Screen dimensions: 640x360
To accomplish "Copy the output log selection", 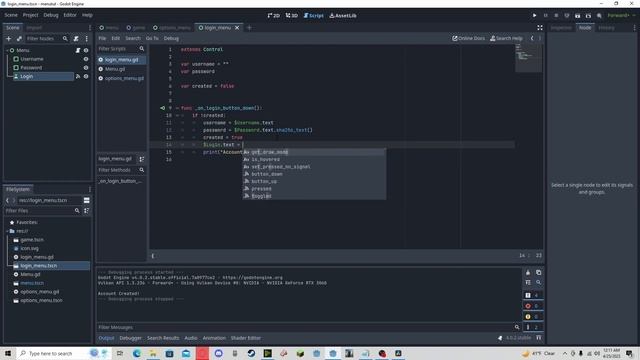I will click(538, 273).
